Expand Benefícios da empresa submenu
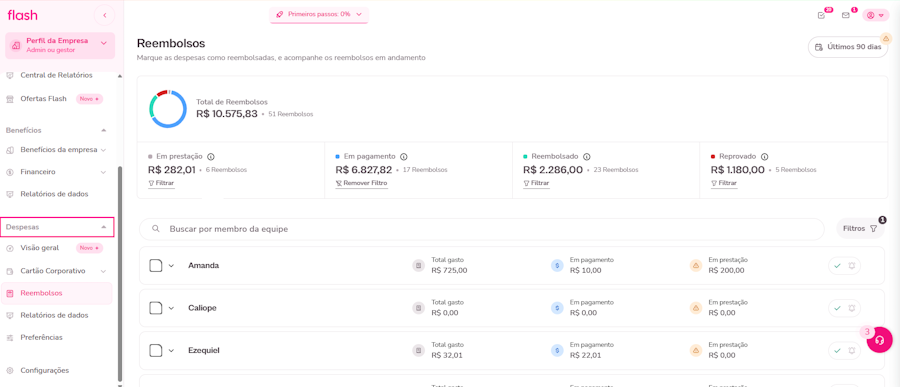 103,150
